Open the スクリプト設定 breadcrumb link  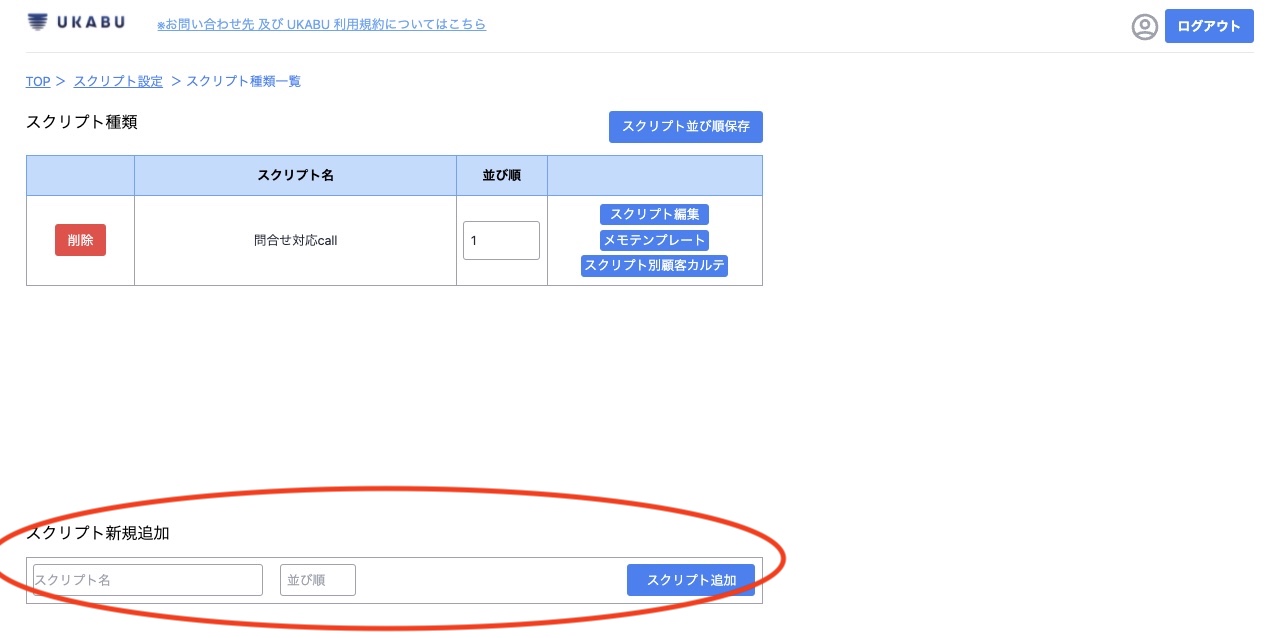point(118,81)
